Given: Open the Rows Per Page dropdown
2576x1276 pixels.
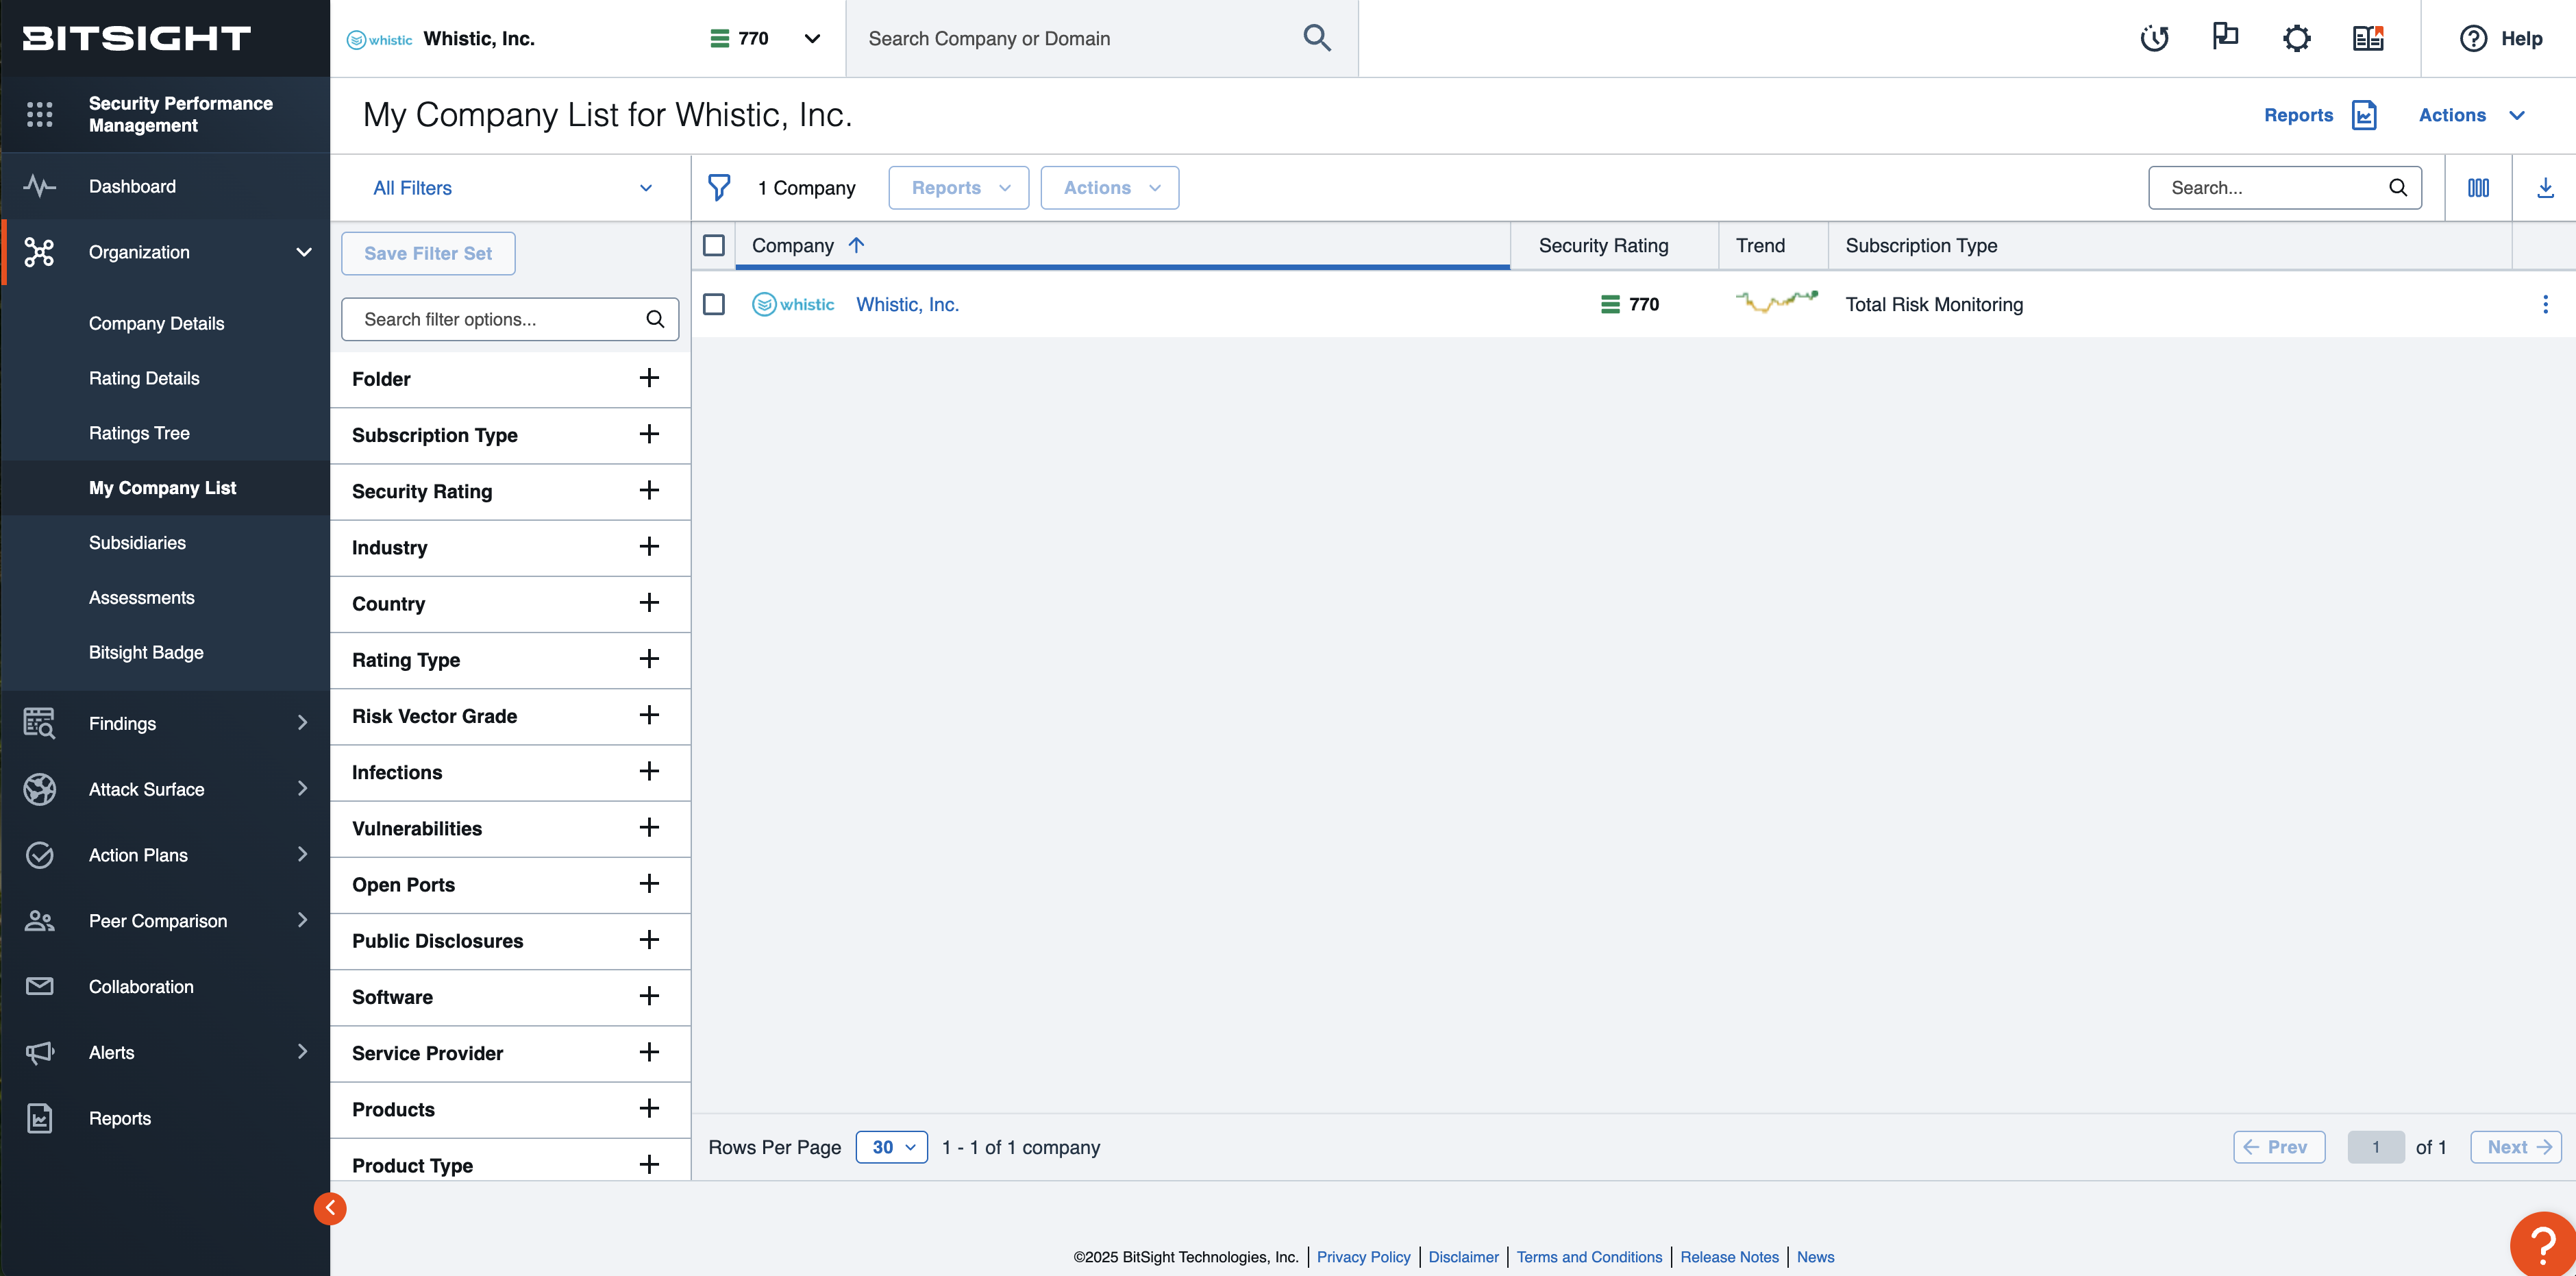Looking at the screenshot, I should pyautogui.click(x=892, y=1147).
